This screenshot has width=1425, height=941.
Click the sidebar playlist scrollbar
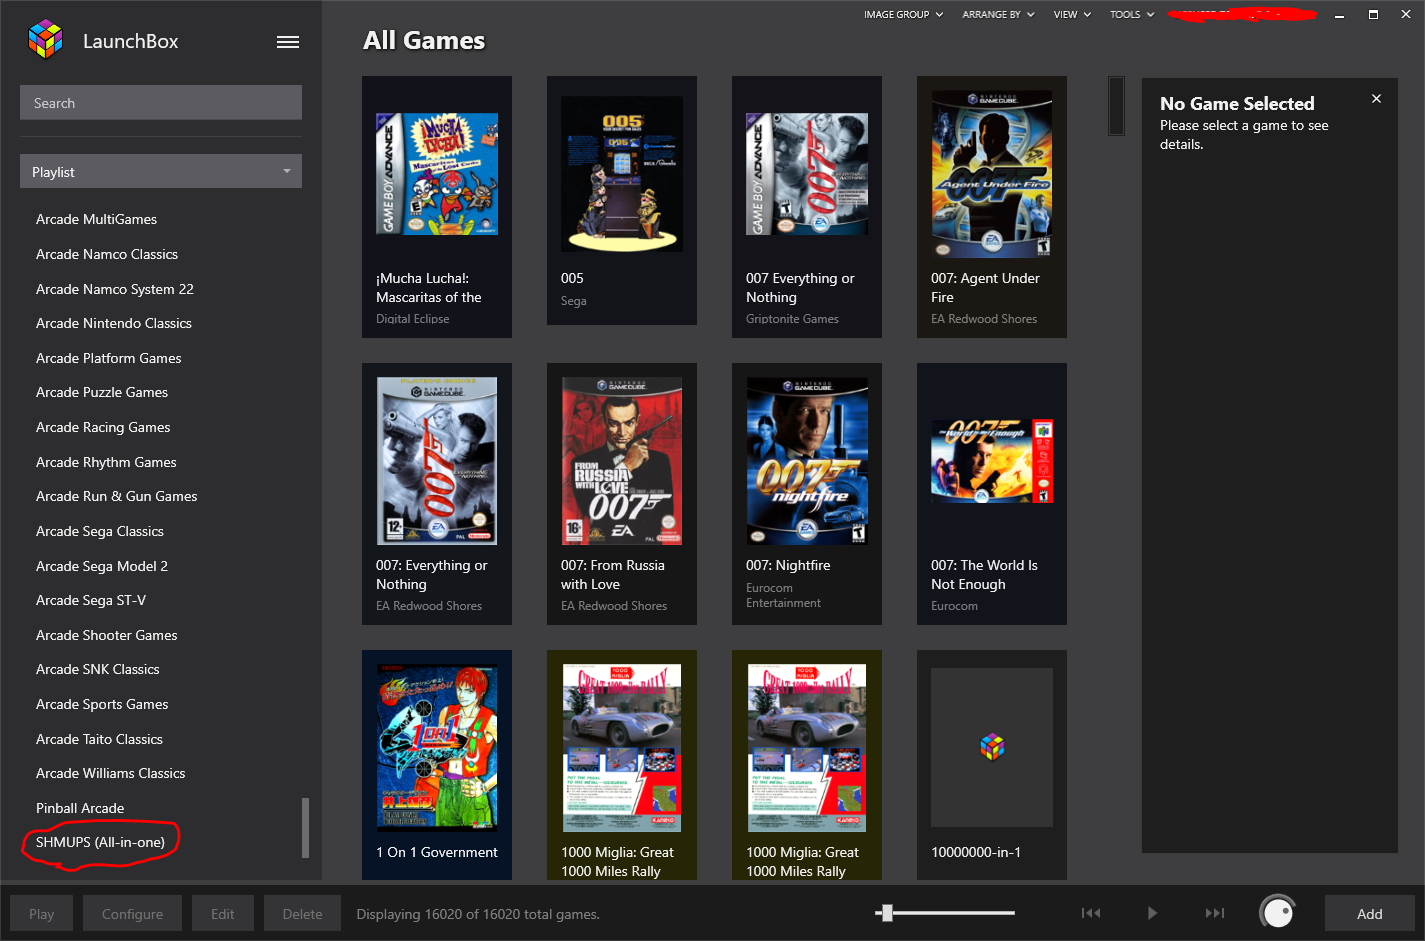[305, 828]
